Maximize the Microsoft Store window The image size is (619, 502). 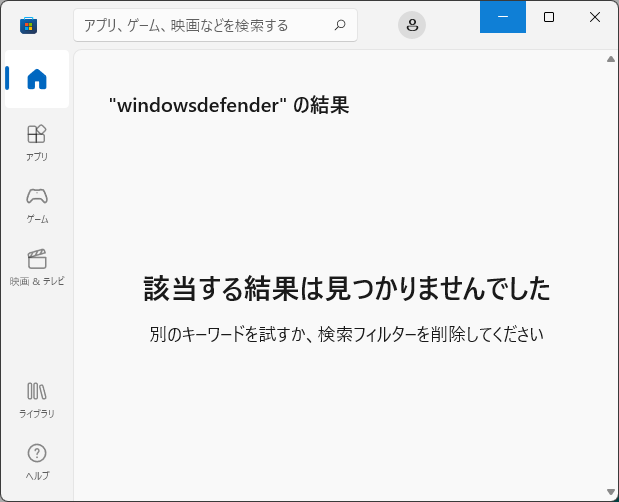point(549,17)
